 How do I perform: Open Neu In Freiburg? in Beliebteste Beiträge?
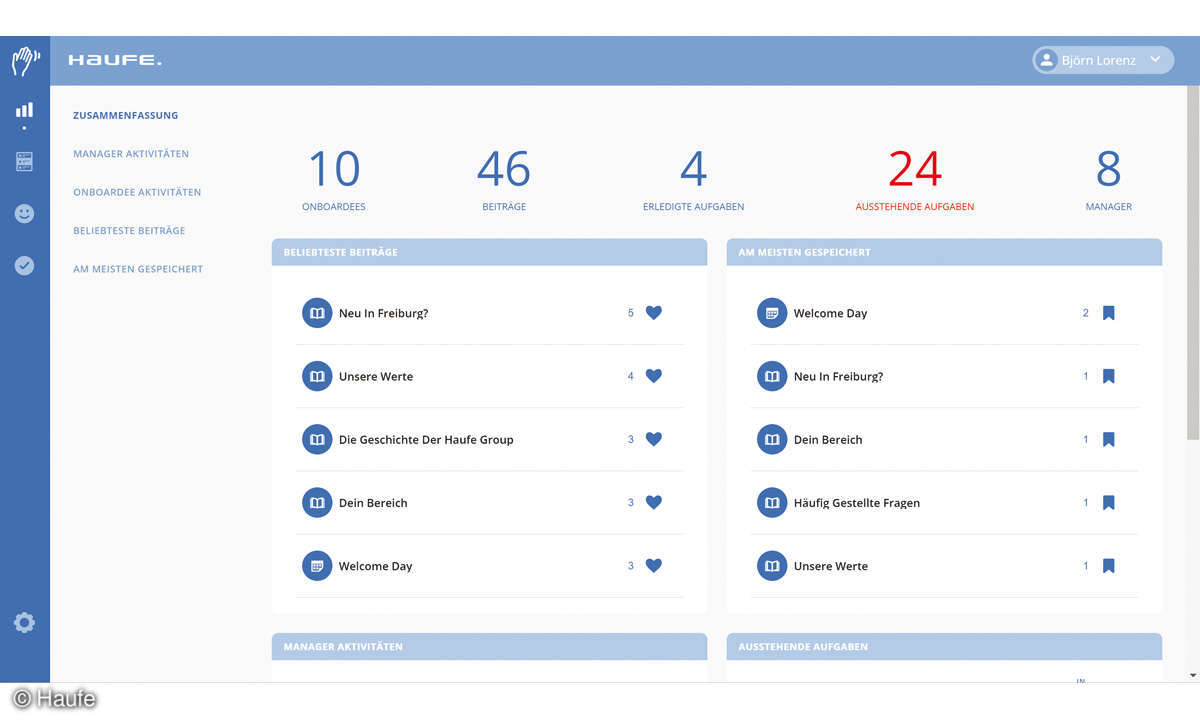coord(383,313)
